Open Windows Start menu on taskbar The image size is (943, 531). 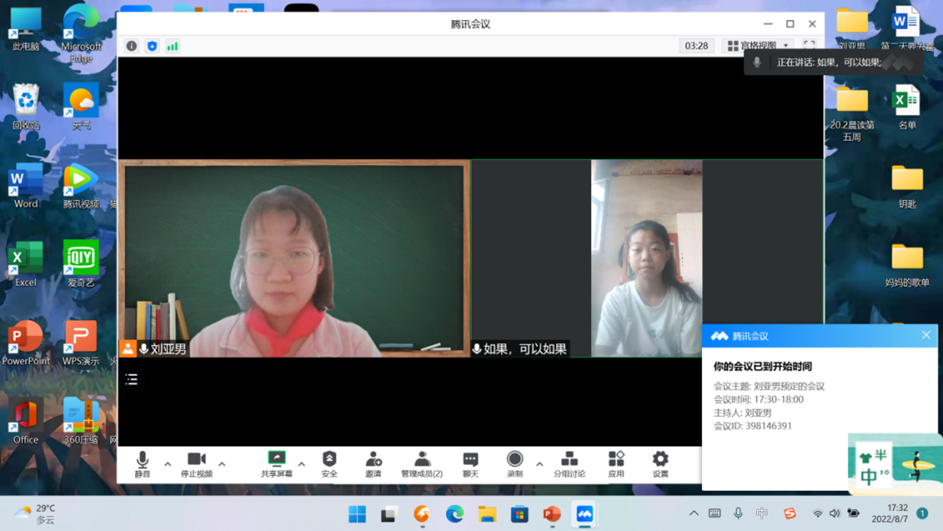click(x=357, y=514)
